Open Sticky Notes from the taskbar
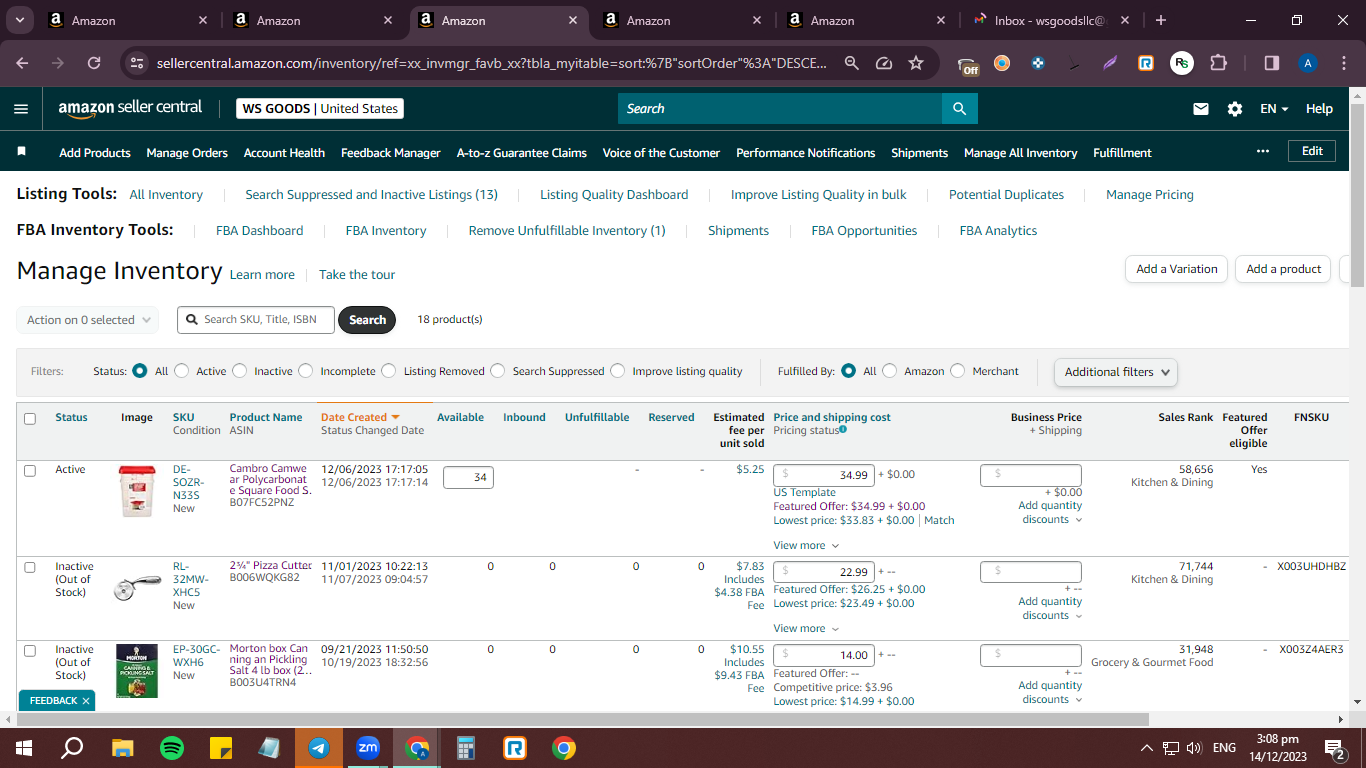 (221, 748)
